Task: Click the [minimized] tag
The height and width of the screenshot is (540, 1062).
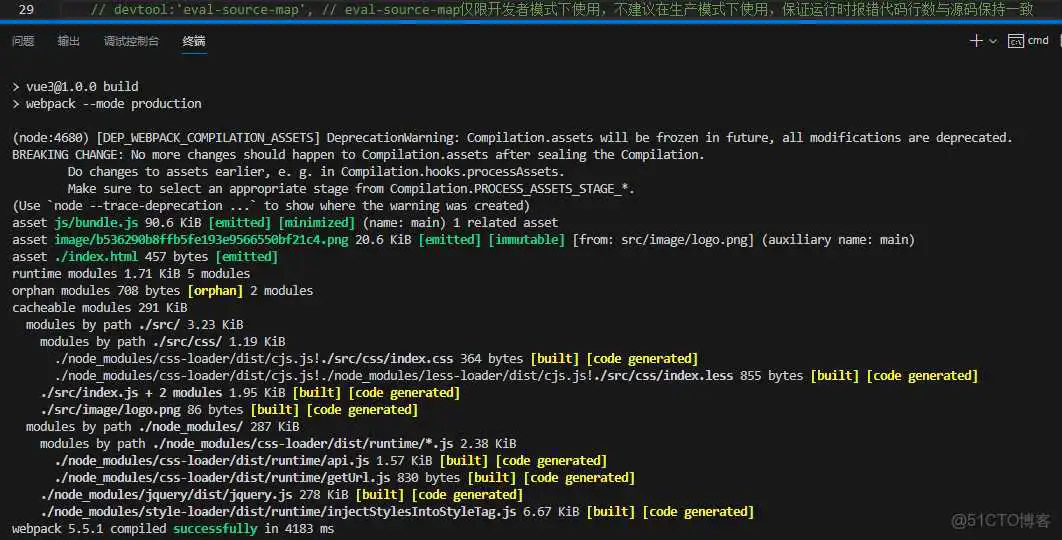Action: click(x=316, y=222)
